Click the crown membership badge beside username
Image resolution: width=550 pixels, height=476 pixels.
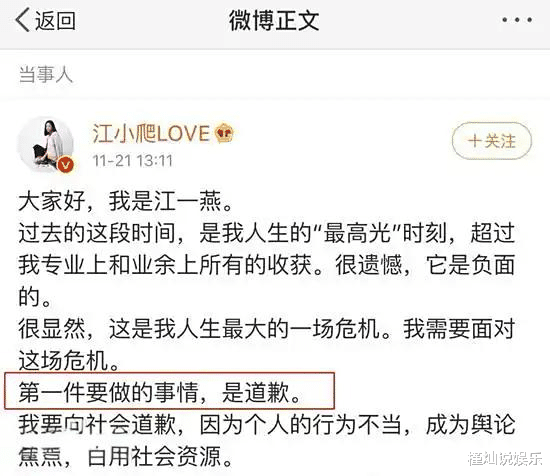[x=224, y=134]
